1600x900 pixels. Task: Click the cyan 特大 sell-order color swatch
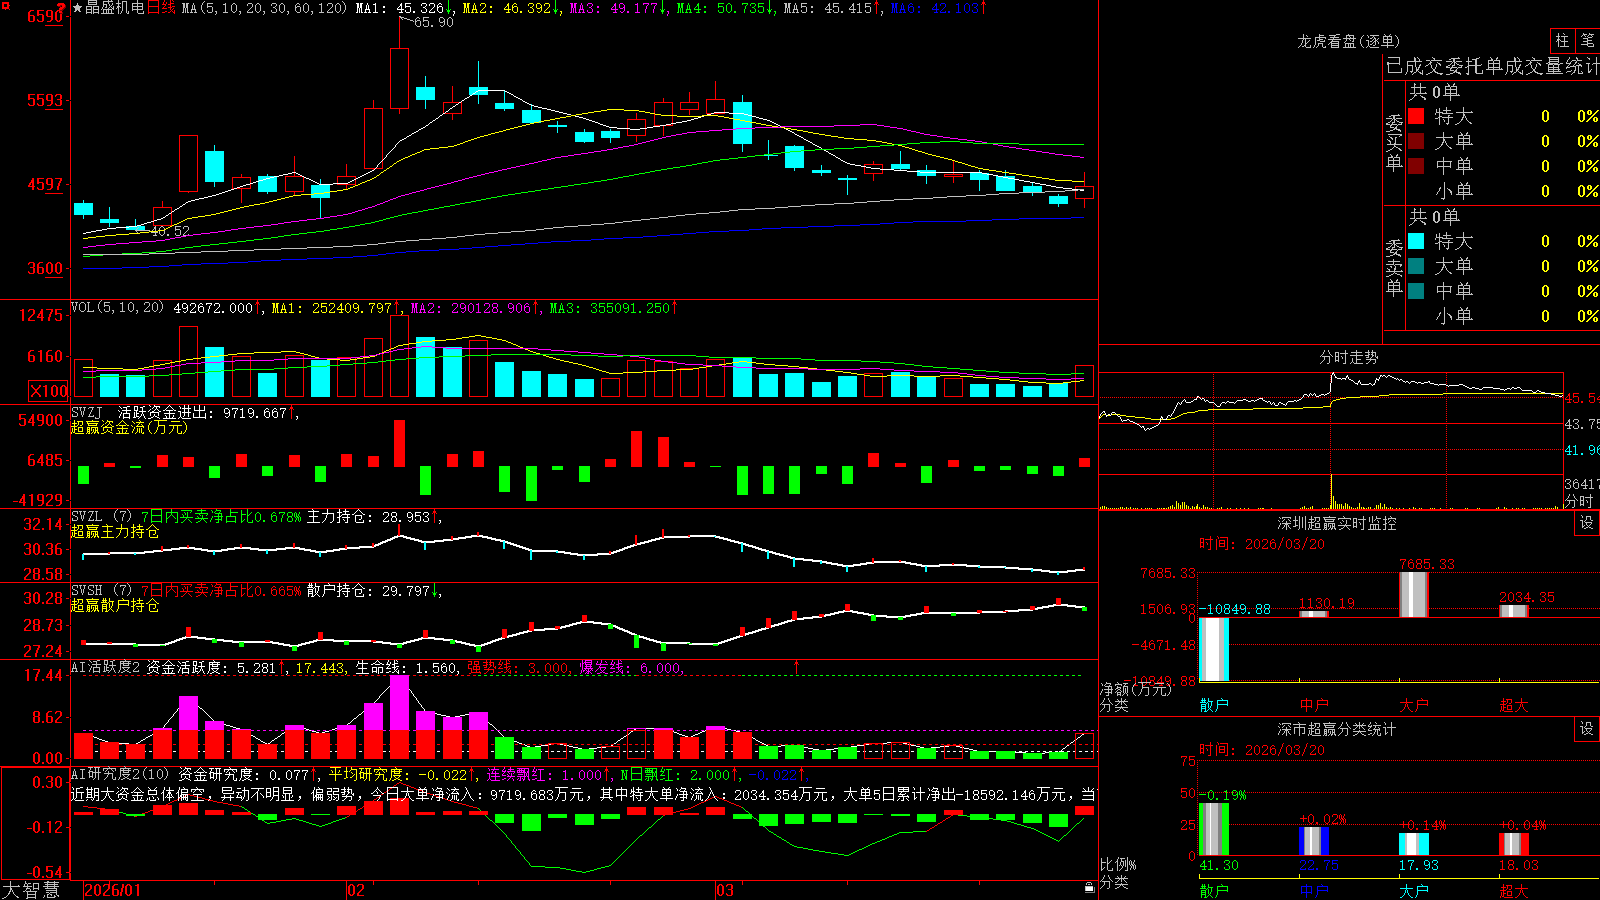pos(1416,241)
